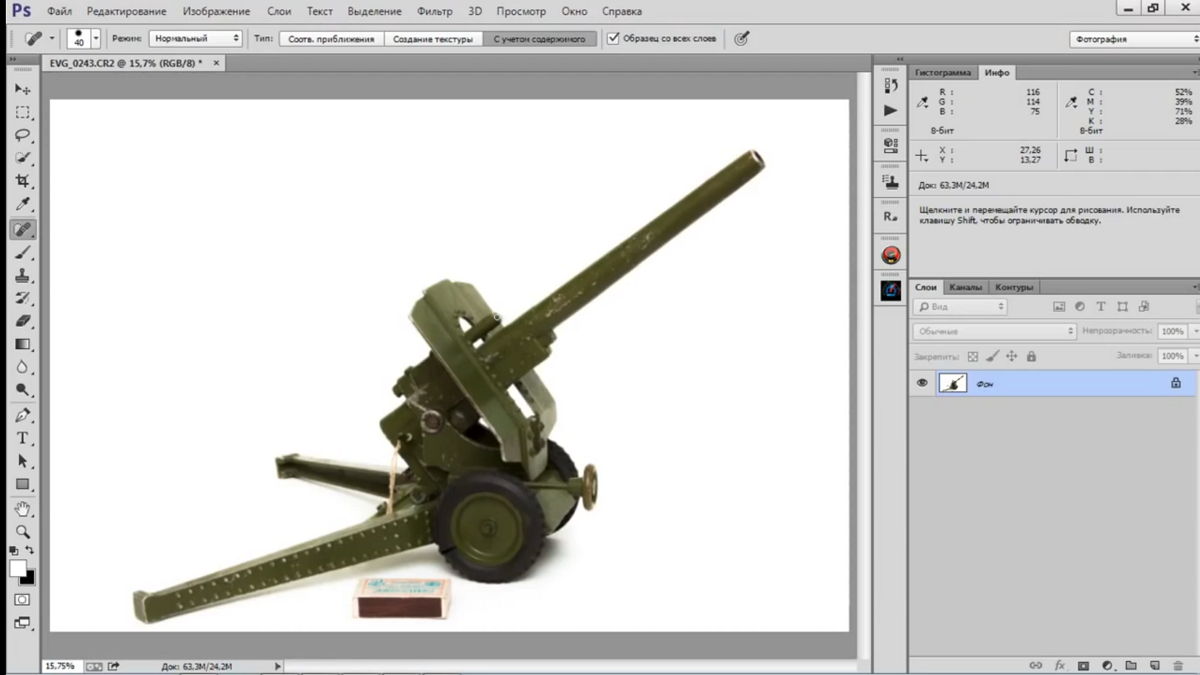Activate the Horizontal Type tool
The image size is (1200, 675).
coord(22,439)
